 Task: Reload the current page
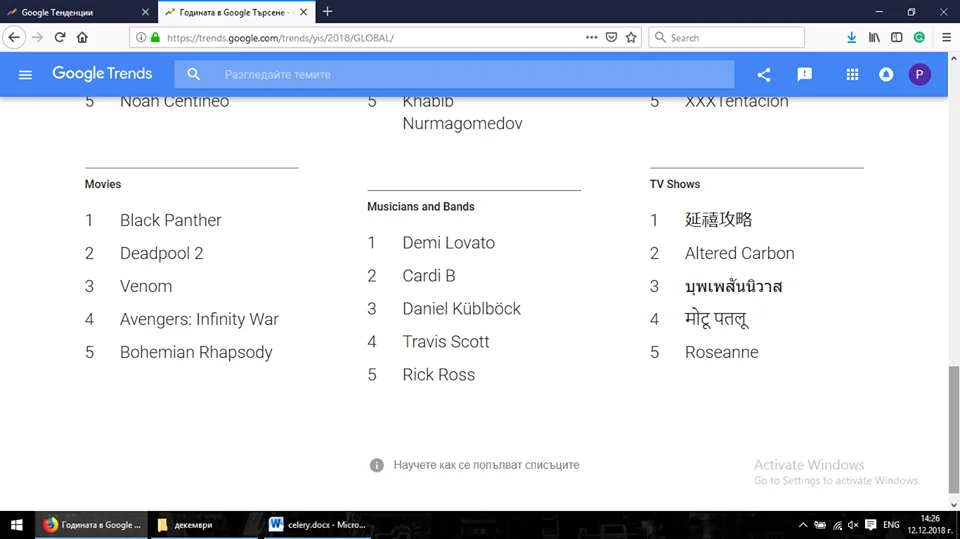(x=59, y=37)
